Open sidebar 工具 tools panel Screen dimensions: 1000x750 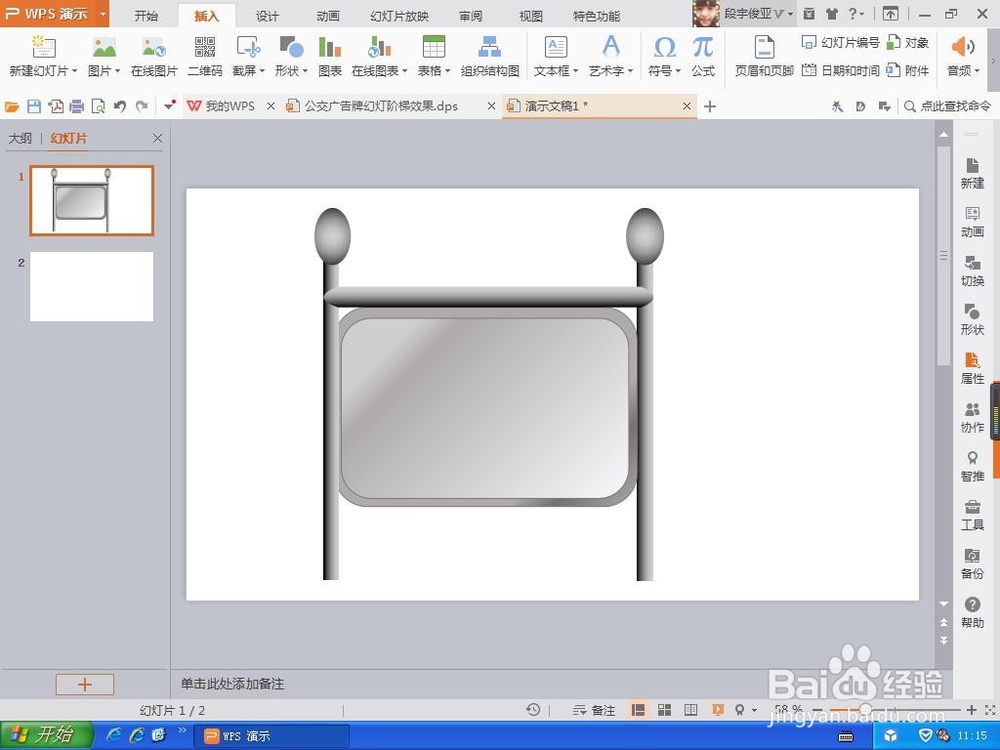[x=972, y=515]
